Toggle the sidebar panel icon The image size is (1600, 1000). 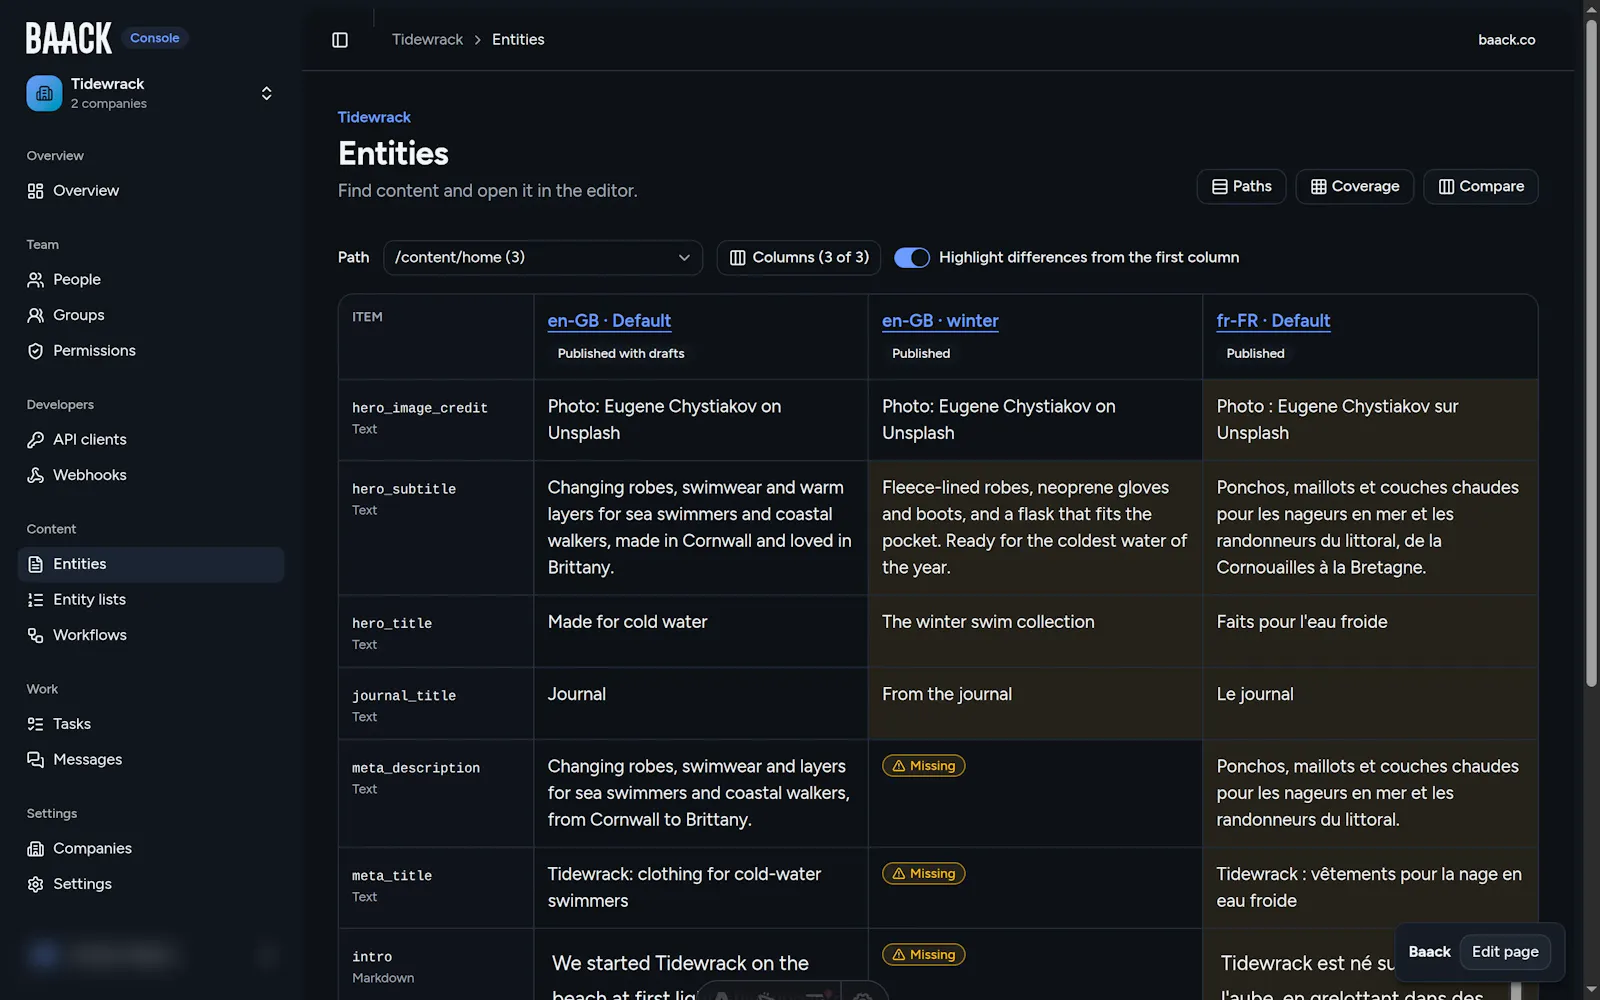click(x=340, y=40)
